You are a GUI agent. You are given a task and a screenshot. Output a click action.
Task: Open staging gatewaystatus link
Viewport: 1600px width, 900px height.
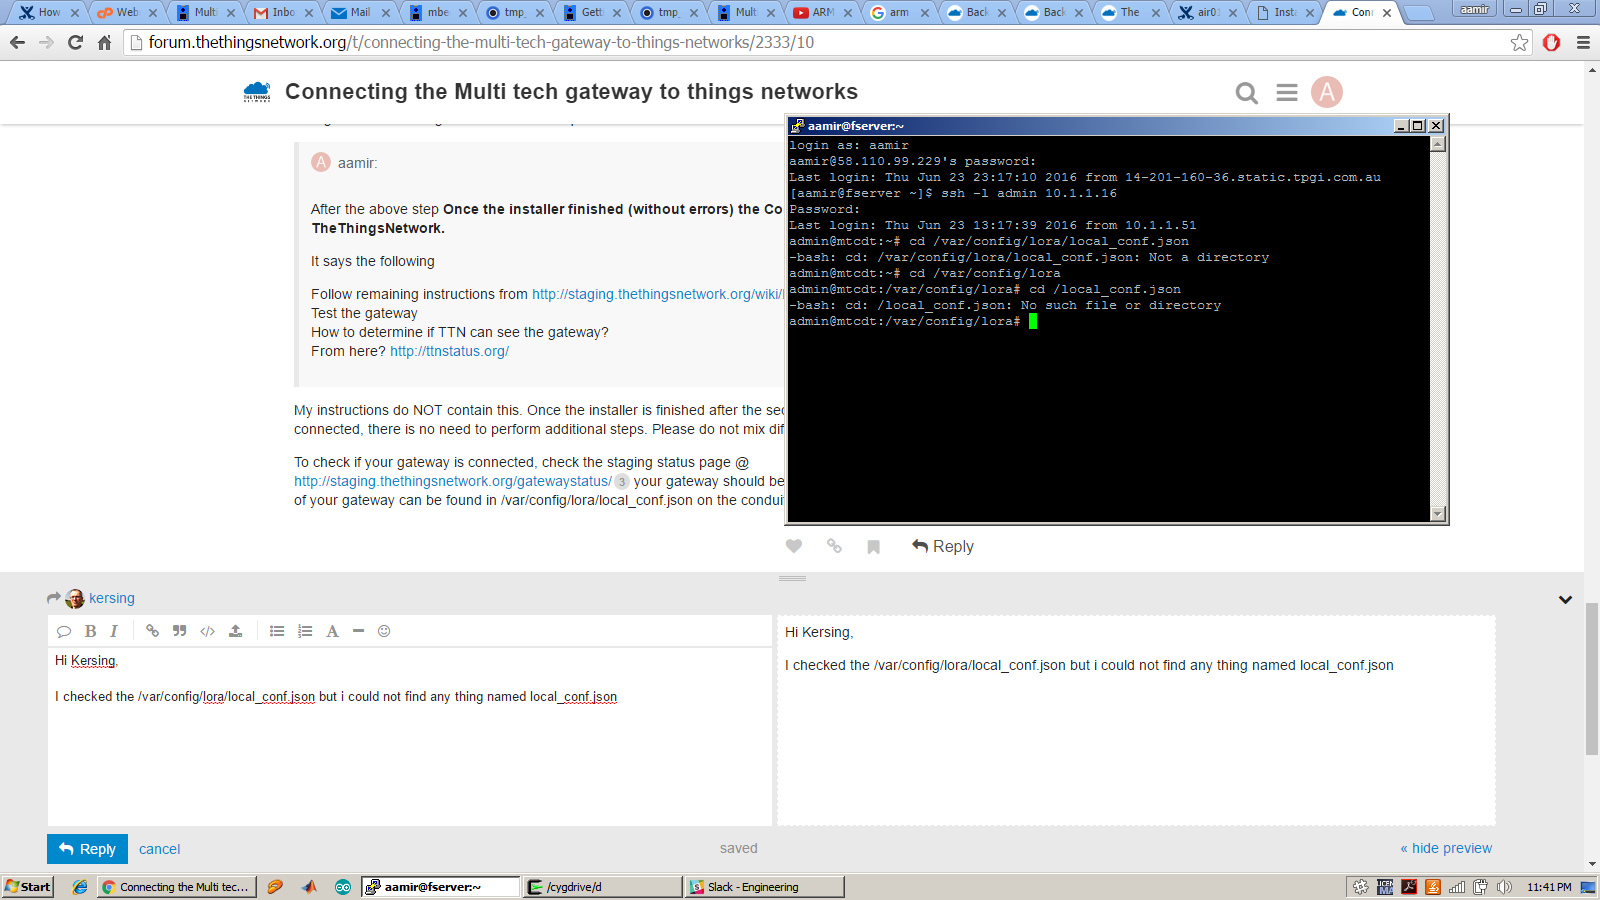click(x=452, y=481)
